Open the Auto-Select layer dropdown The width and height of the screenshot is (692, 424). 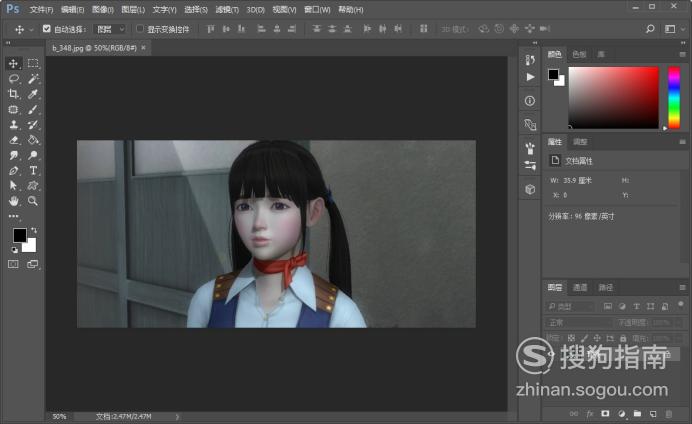point(110,29)
